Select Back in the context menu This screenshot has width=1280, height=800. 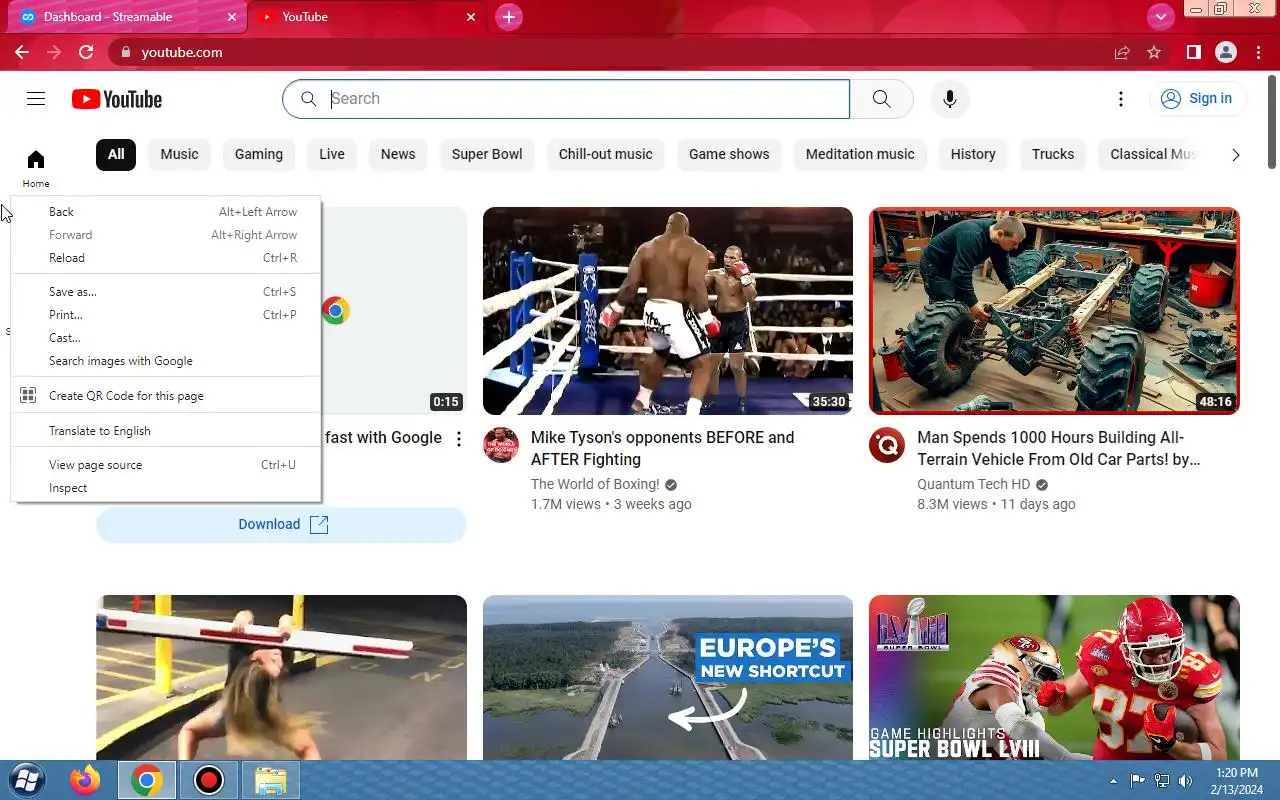(166, 212)
